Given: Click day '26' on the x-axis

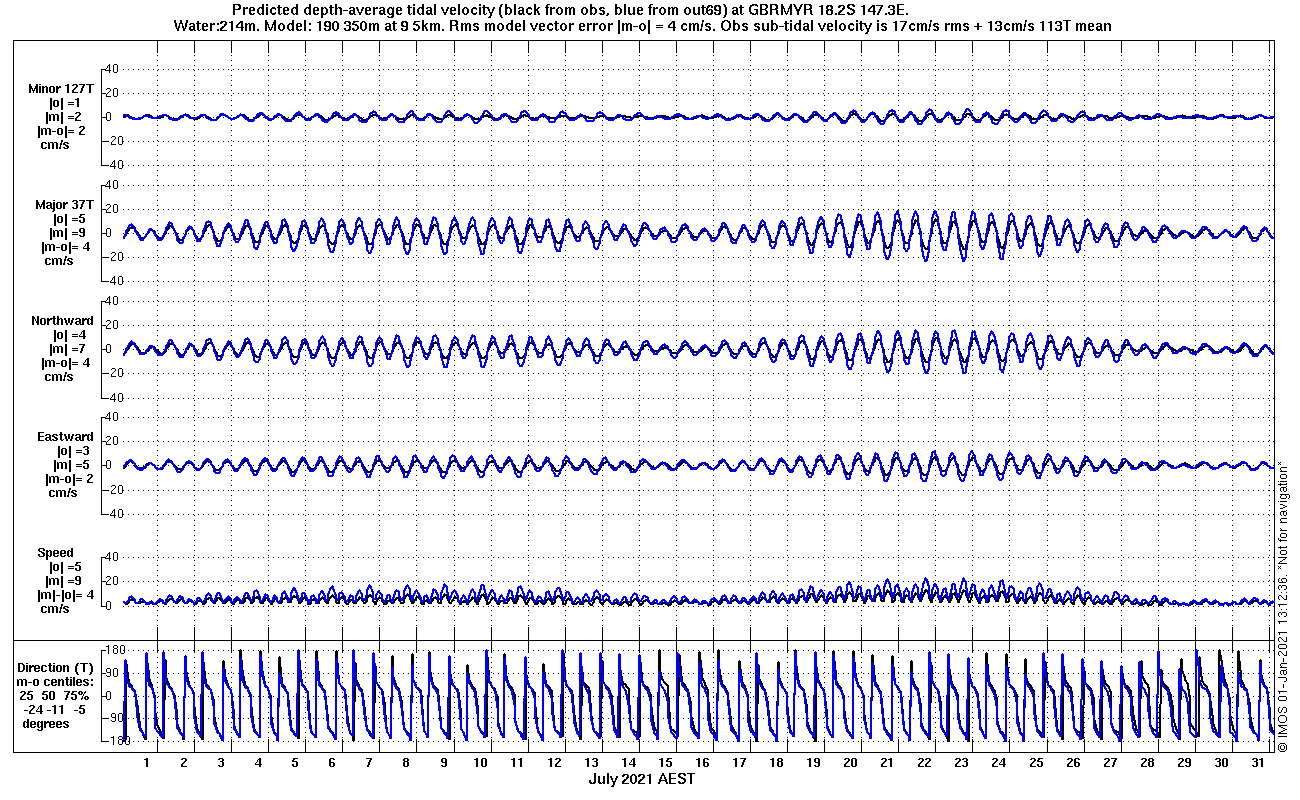Looking at the screenshot, I should 1072,763.
